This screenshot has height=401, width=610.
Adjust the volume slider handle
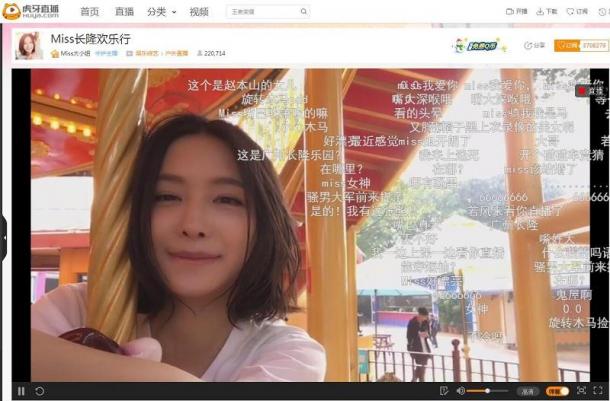(x=487, y=391)
